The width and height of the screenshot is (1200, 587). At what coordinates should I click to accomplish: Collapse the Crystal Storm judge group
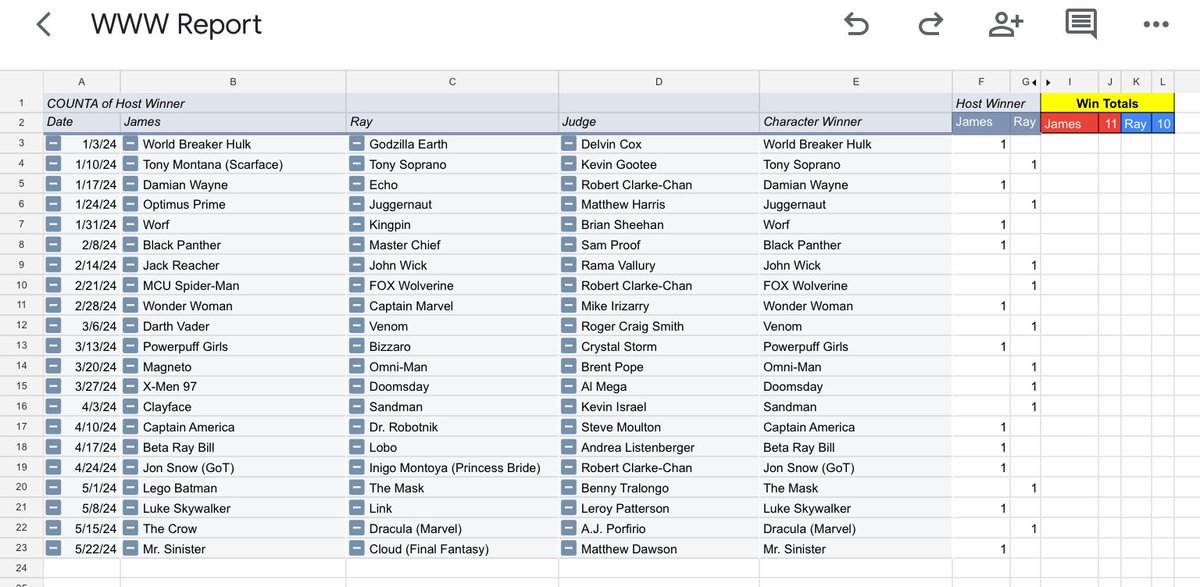pos(568,346)
